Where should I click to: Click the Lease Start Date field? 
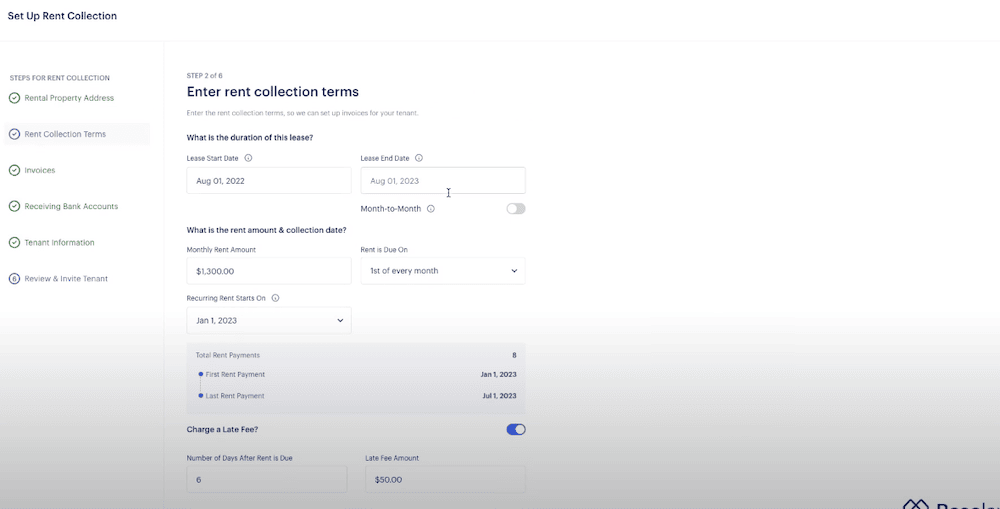pyautogui.click(x=268, y=181)
